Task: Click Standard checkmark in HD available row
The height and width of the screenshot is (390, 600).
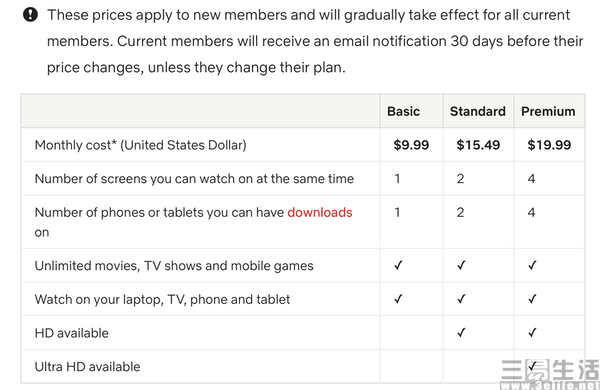Action: 461,333
